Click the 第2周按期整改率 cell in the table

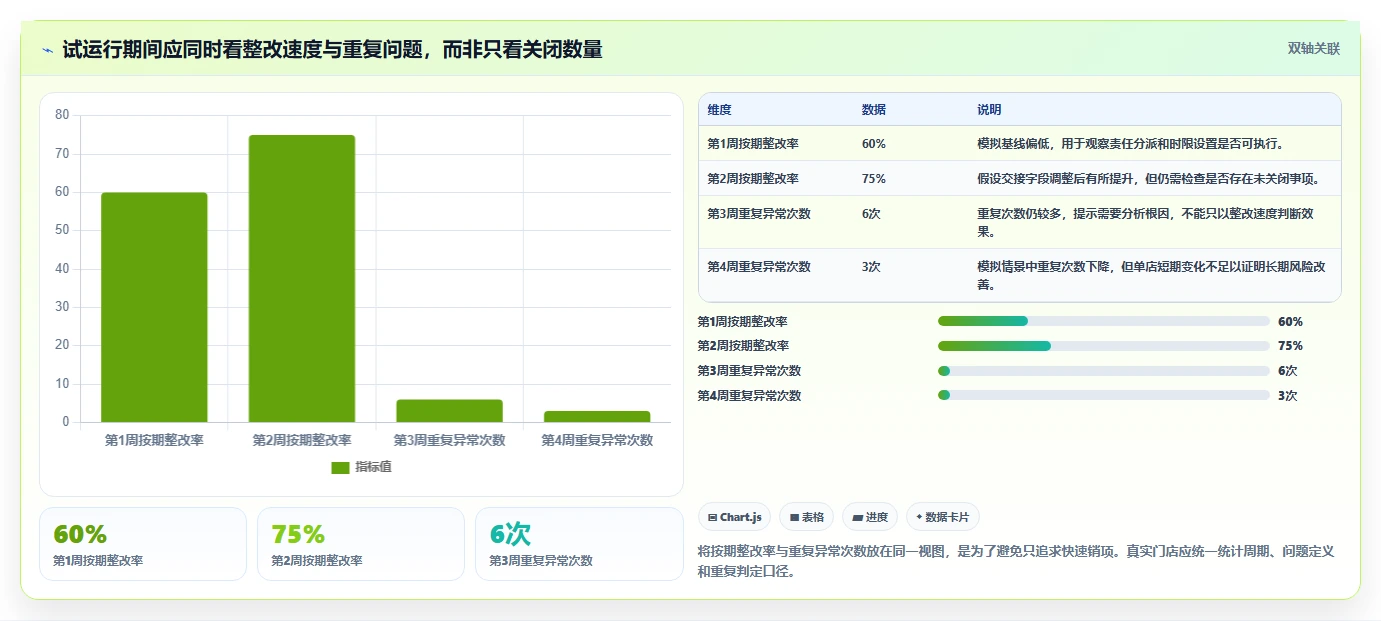tap(752, 179)
